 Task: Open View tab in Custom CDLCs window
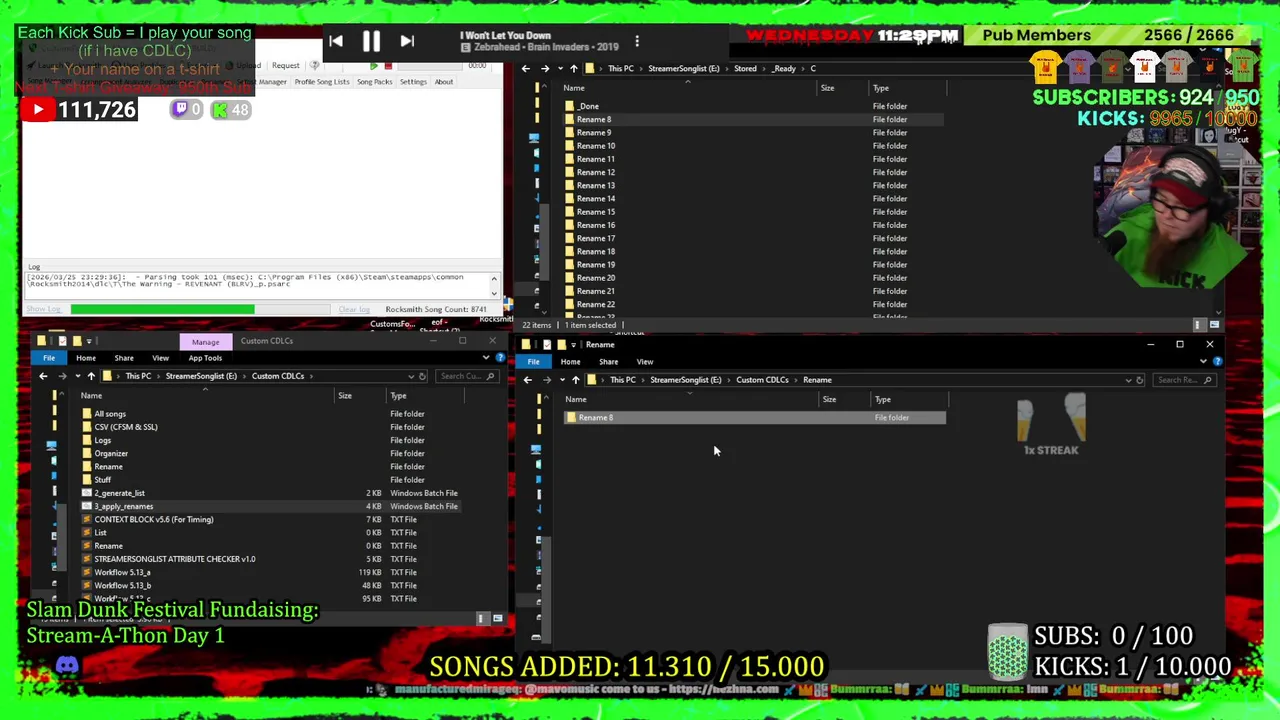(160, 358)
